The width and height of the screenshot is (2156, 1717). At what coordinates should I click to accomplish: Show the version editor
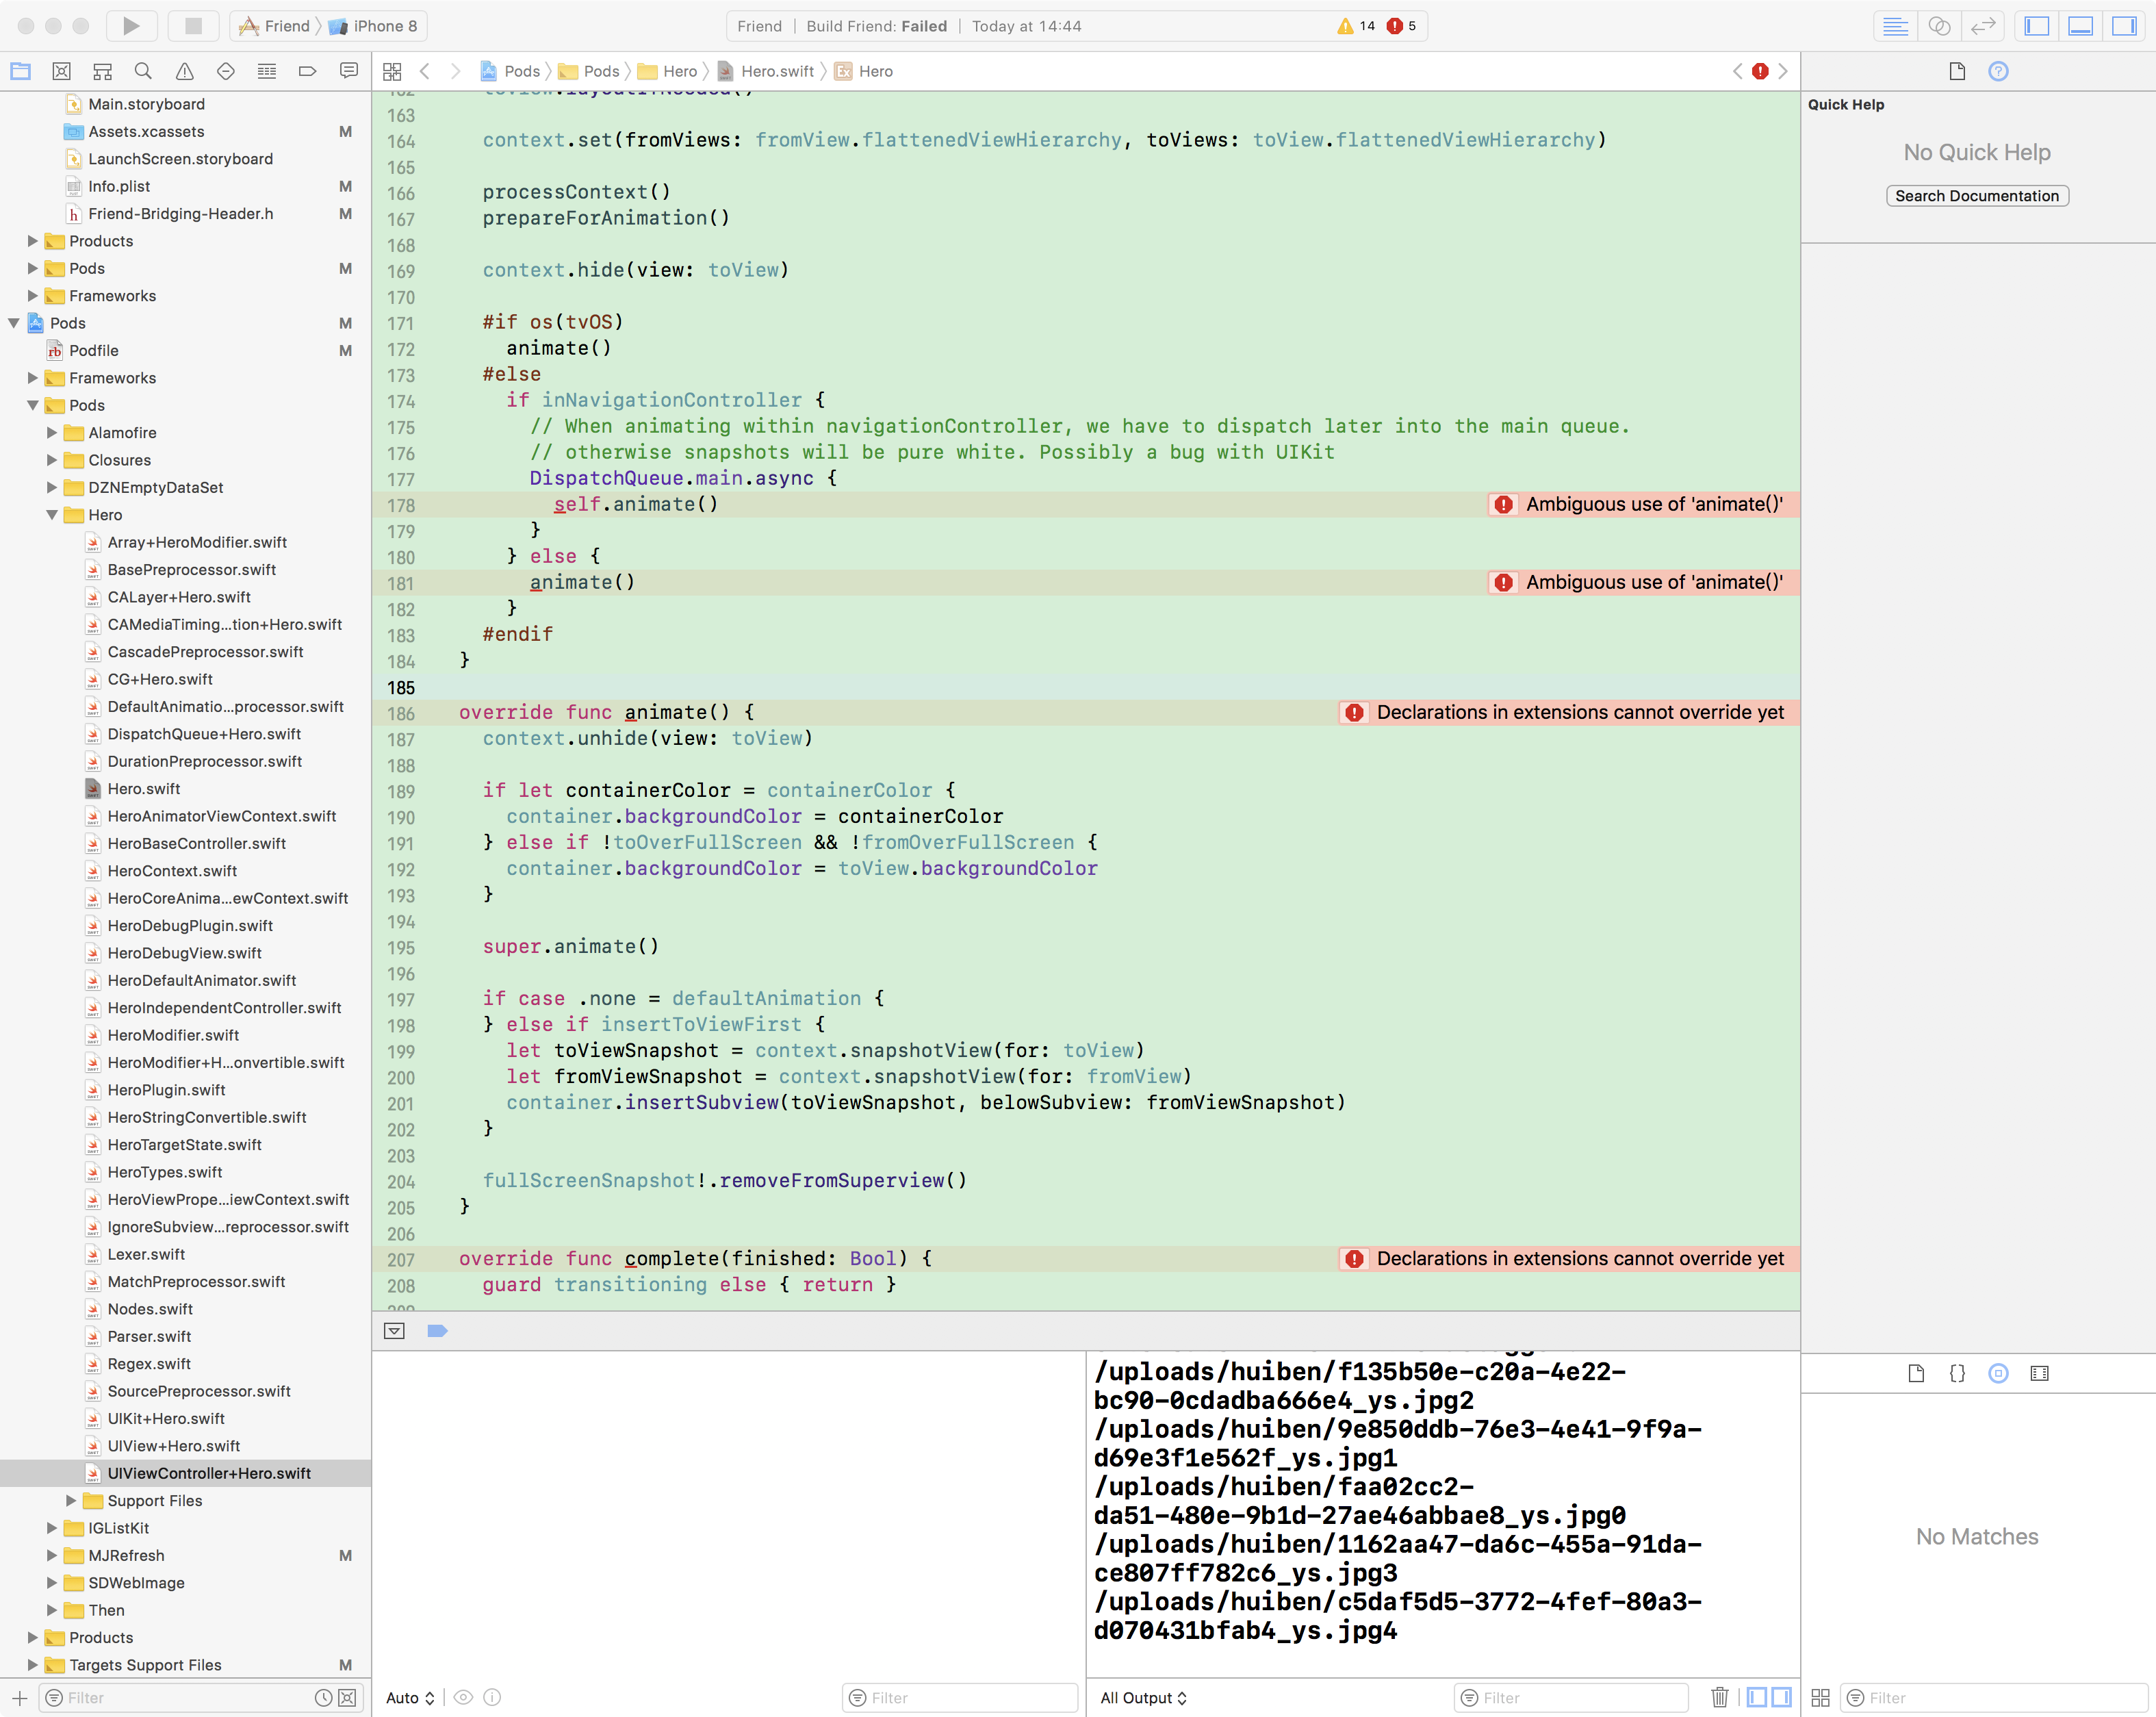pos(1983,26)
